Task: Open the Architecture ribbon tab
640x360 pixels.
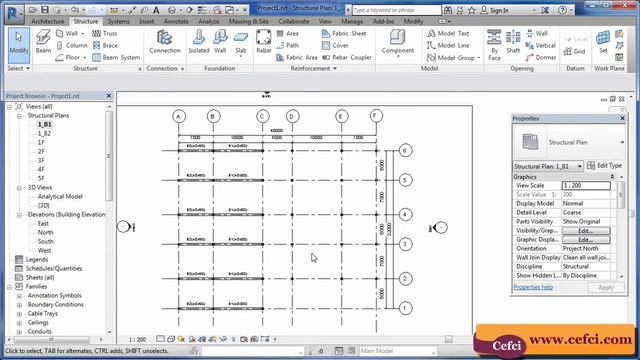Action: tap(48, 21)
